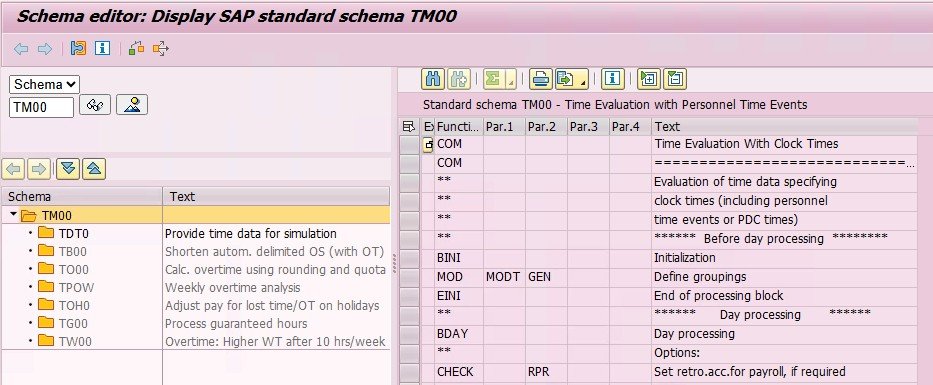
Task: Click the Par.4 column header
Action: click(631, 126)
